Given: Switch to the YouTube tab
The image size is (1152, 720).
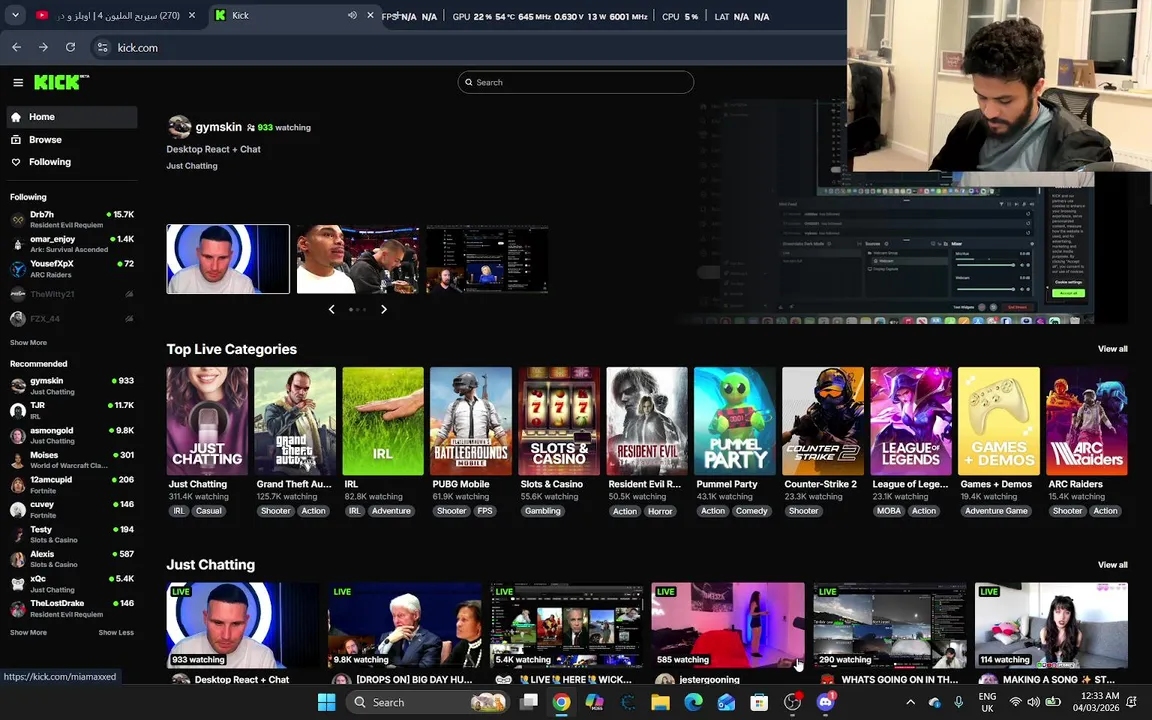Looking at the screenshot, I should click(x=116, y=15).
